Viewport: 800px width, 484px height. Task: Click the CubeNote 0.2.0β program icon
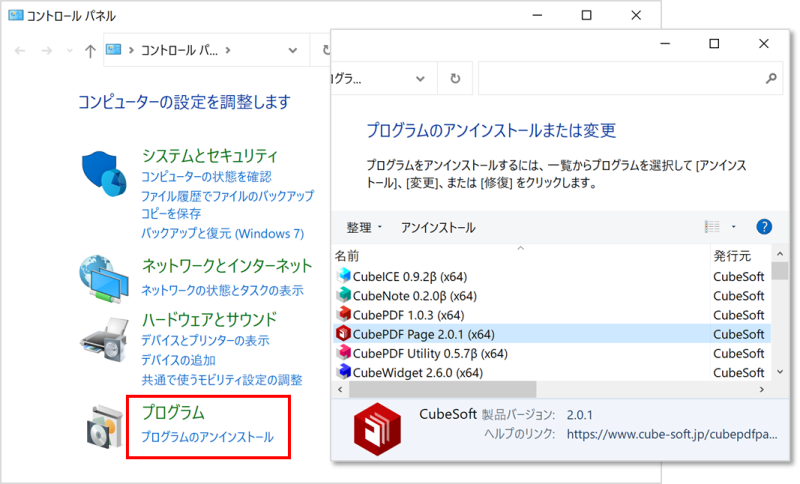tap(343, 295)
